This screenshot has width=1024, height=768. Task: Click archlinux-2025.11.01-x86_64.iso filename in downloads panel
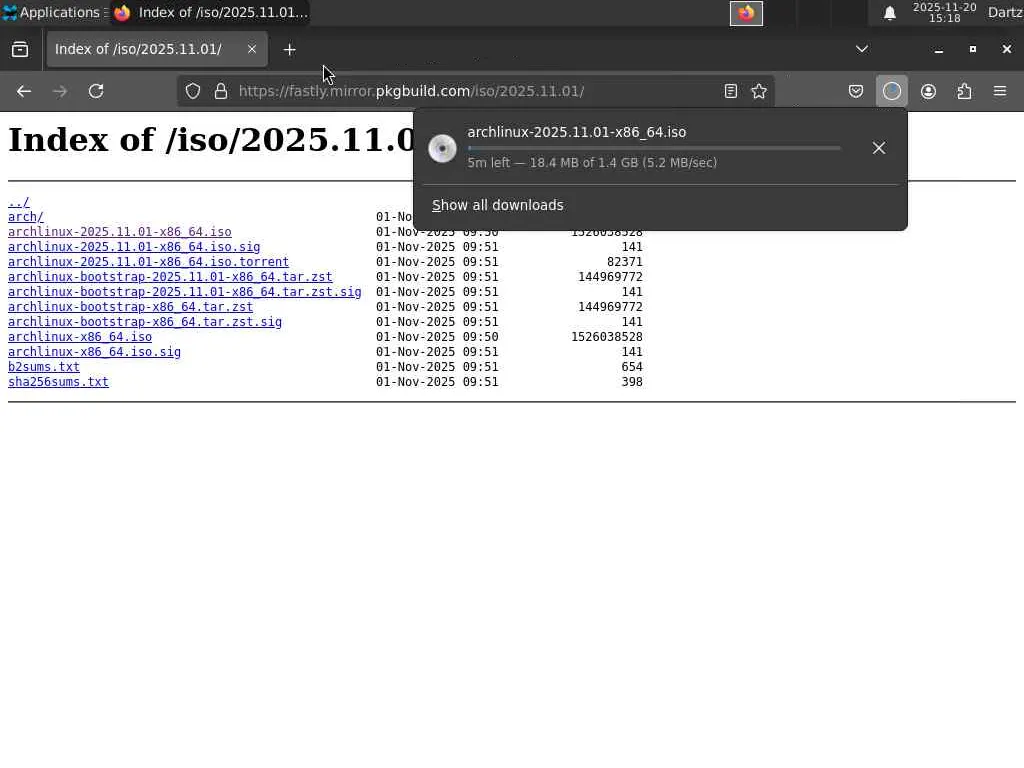click(577, 132)
